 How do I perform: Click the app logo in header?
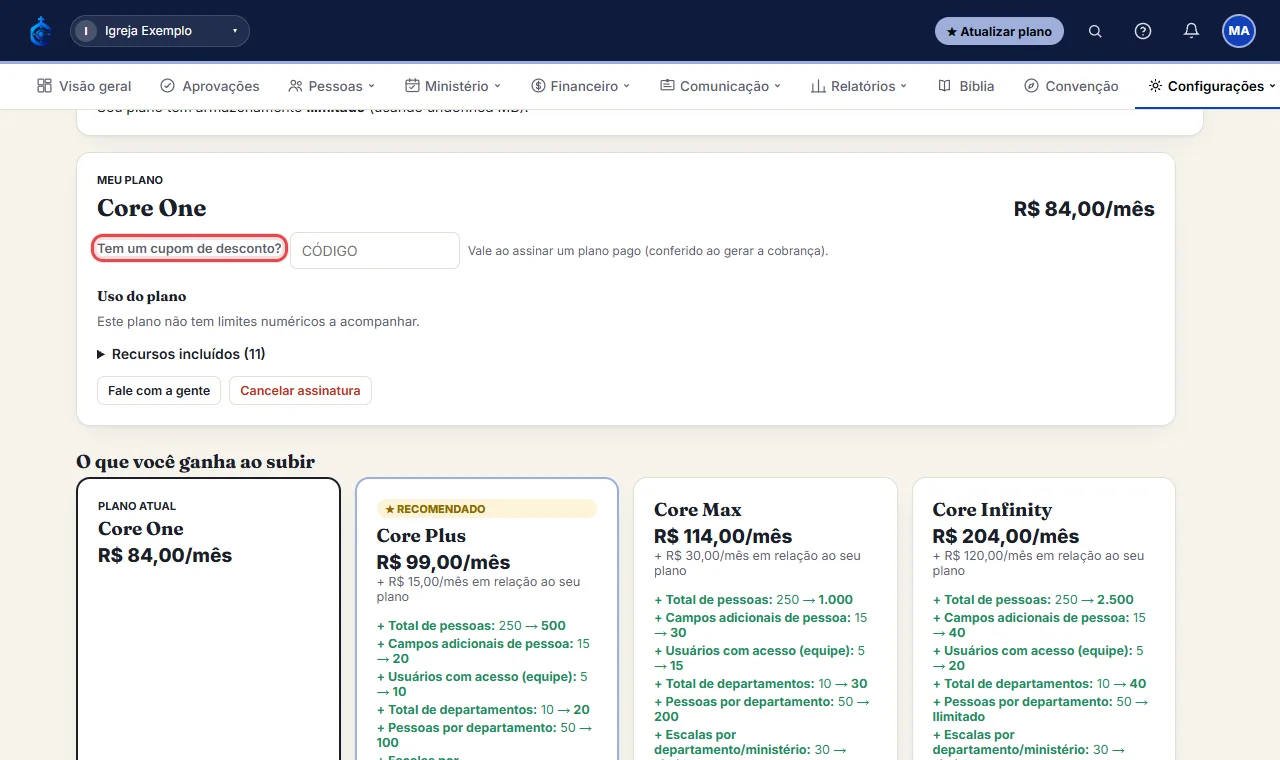tap(41, 31)
